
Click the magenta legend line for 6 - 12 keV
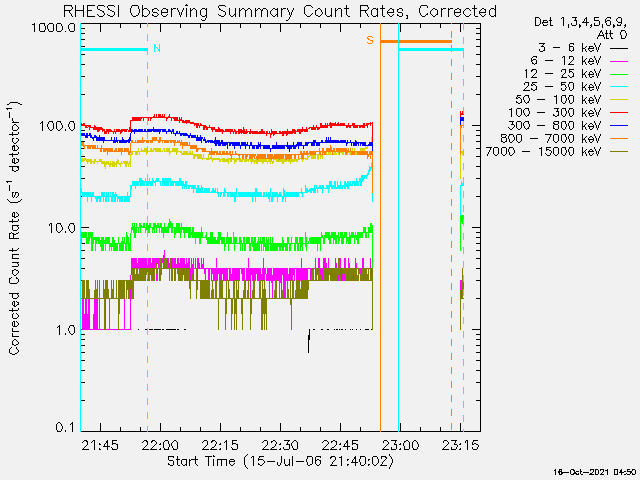619,62
